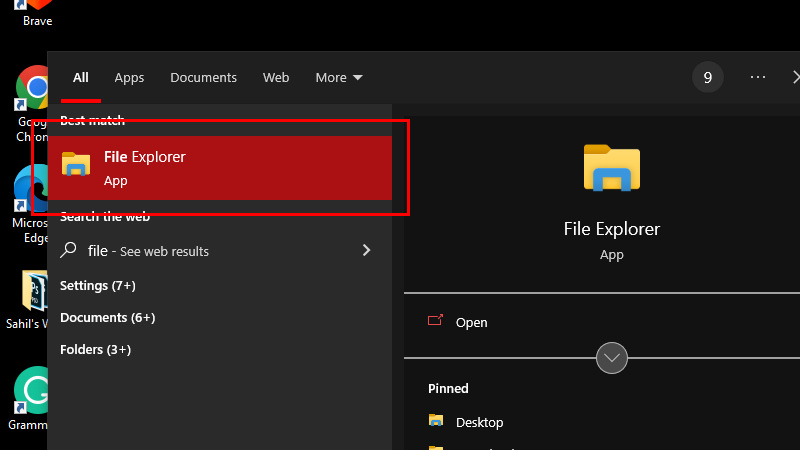
Task: Close the search panel with the X
Action: pyautogui.click(x=796, y=77)
